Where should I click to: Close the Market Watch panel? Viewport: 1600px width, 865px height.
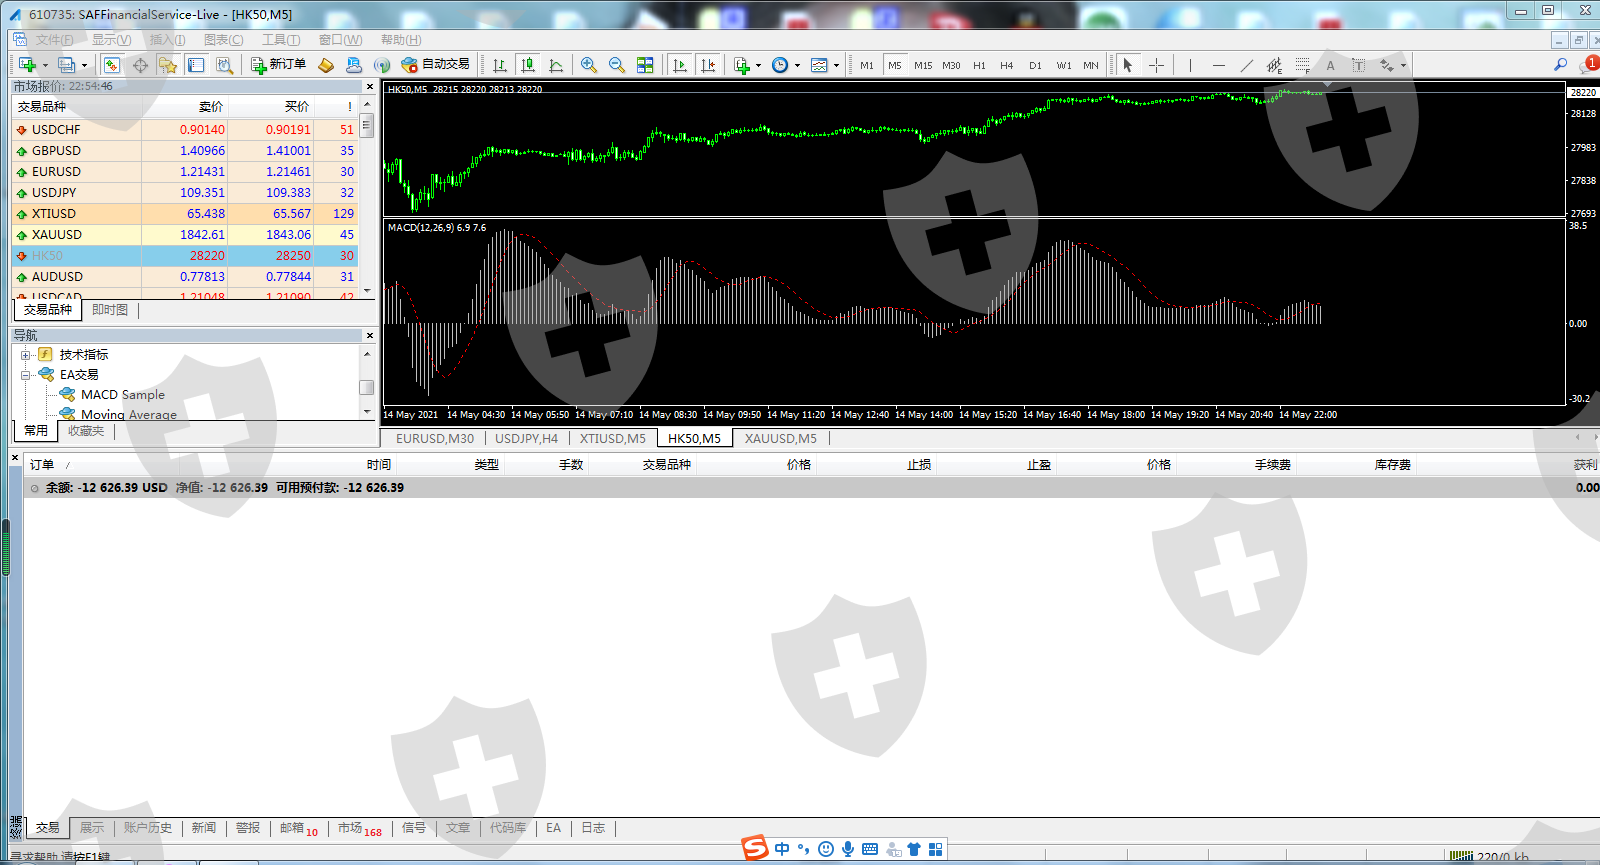click(x=369, y=87)
